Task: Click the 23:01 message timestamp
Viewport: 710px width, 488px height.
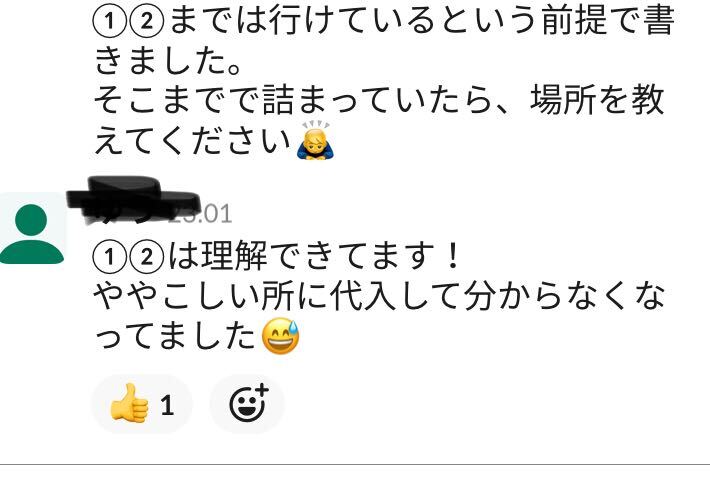Action: [x=201, y=214]
